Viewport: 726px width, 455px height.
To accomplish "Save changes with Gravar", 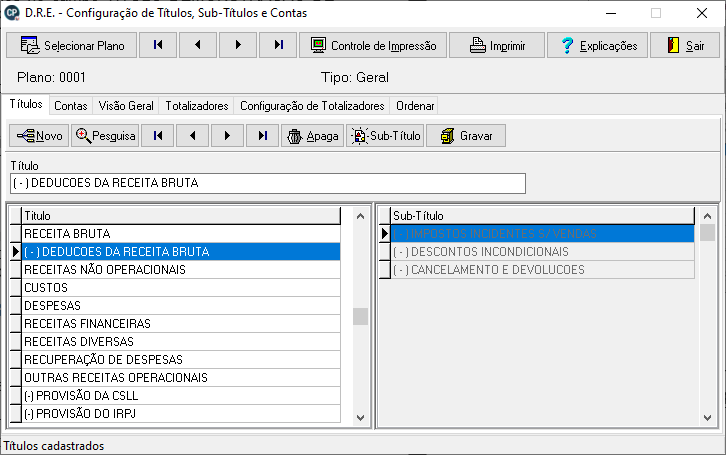I will click(466, 136).
